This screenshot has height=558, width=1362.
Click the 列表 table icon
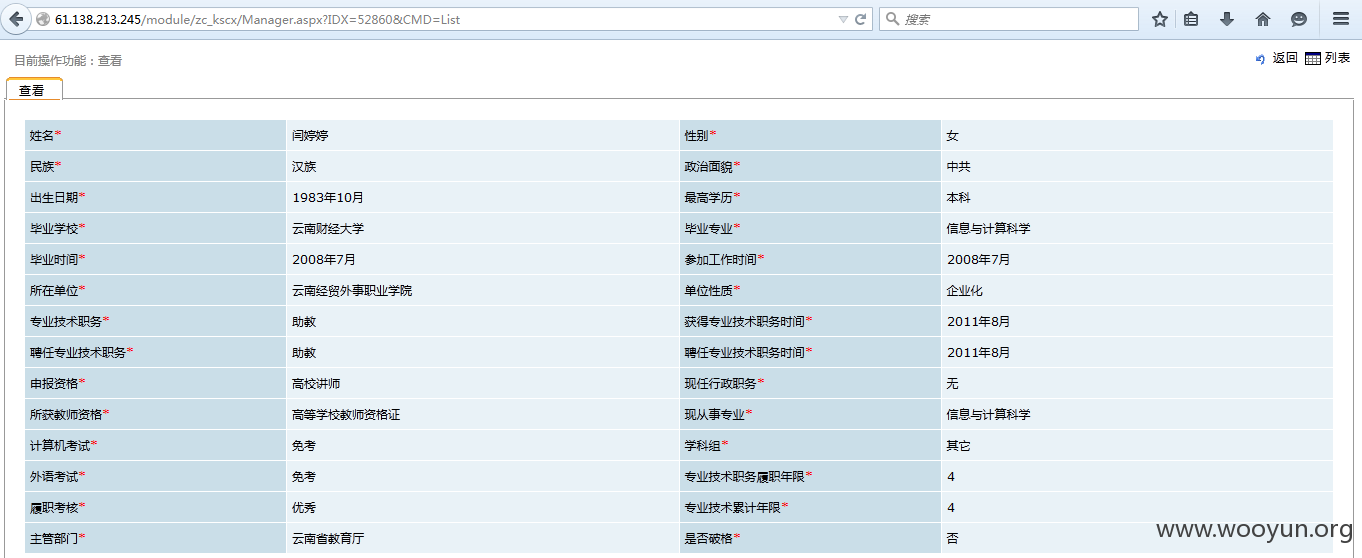(x=1313, y=59)
